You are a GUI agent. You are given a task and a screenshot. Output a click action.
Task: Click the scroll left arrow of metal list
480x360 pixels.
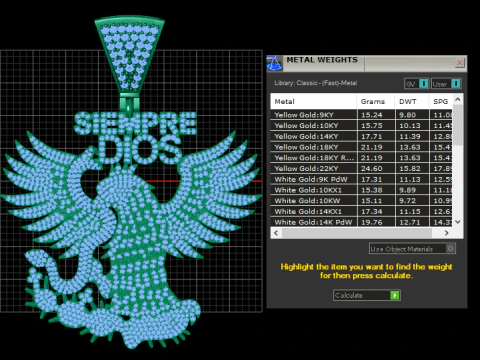[x=276, y=233]
